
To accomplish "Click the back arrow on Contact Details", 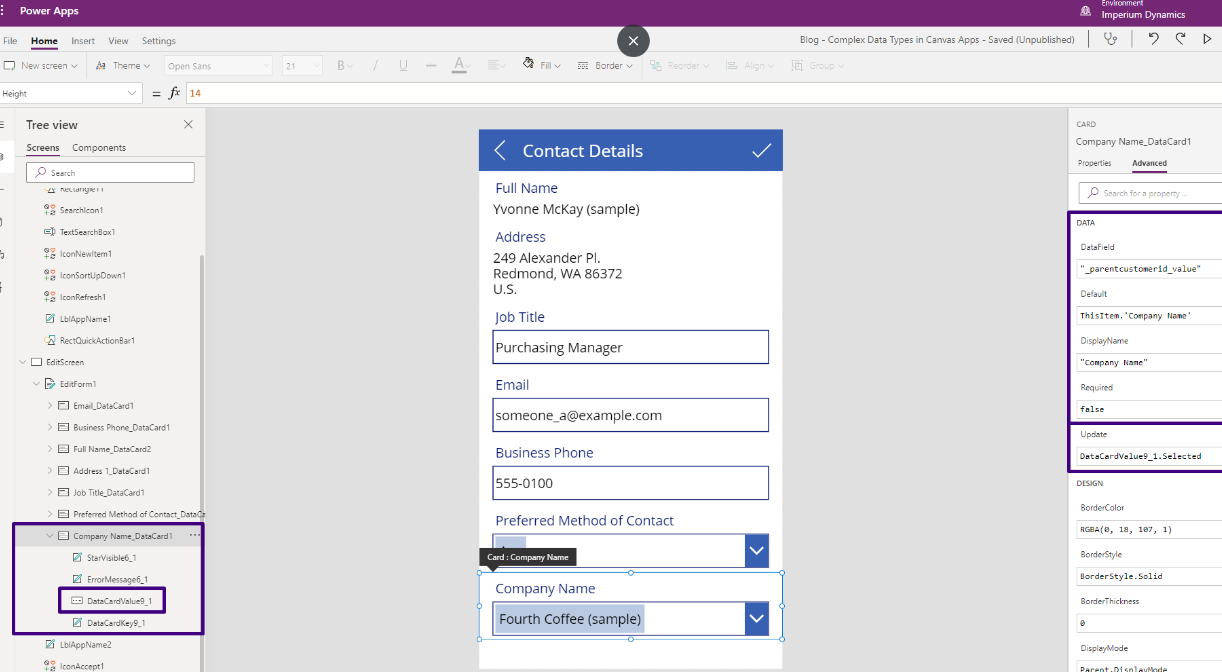I will (x=499, y=150).
